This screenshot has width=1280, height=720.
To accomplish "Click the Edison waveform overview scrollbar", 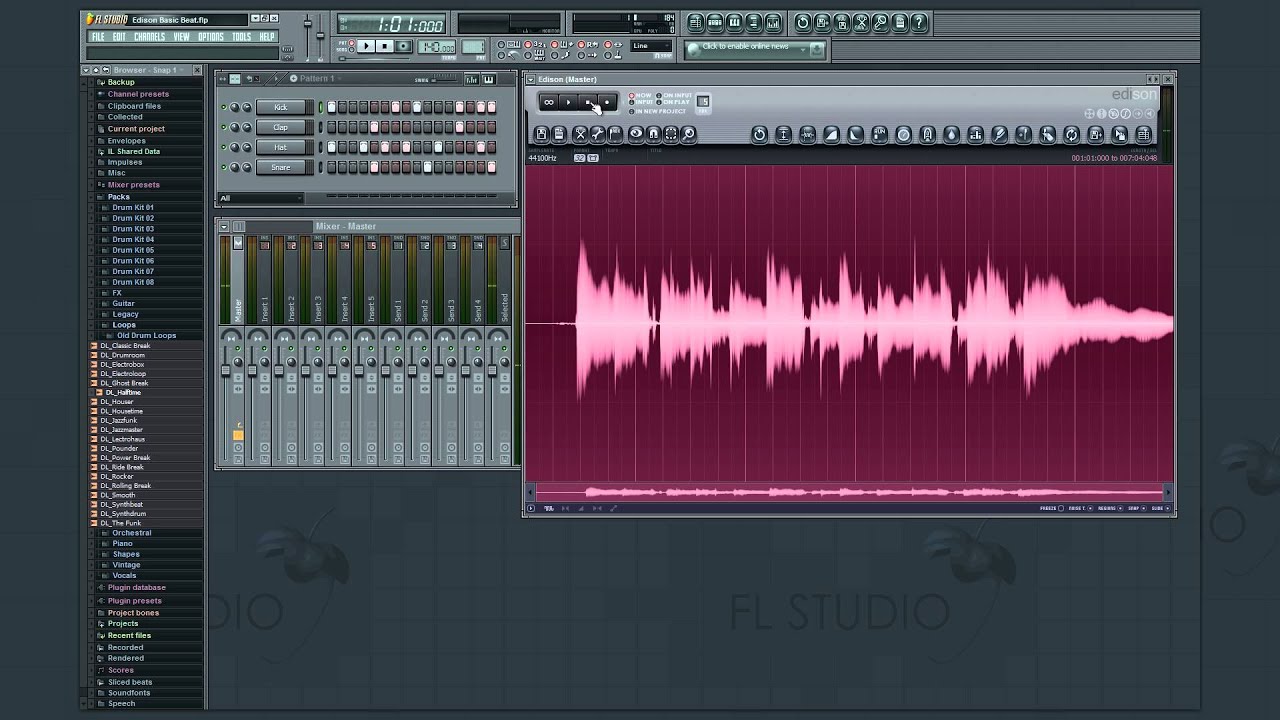I will [850, 492].
